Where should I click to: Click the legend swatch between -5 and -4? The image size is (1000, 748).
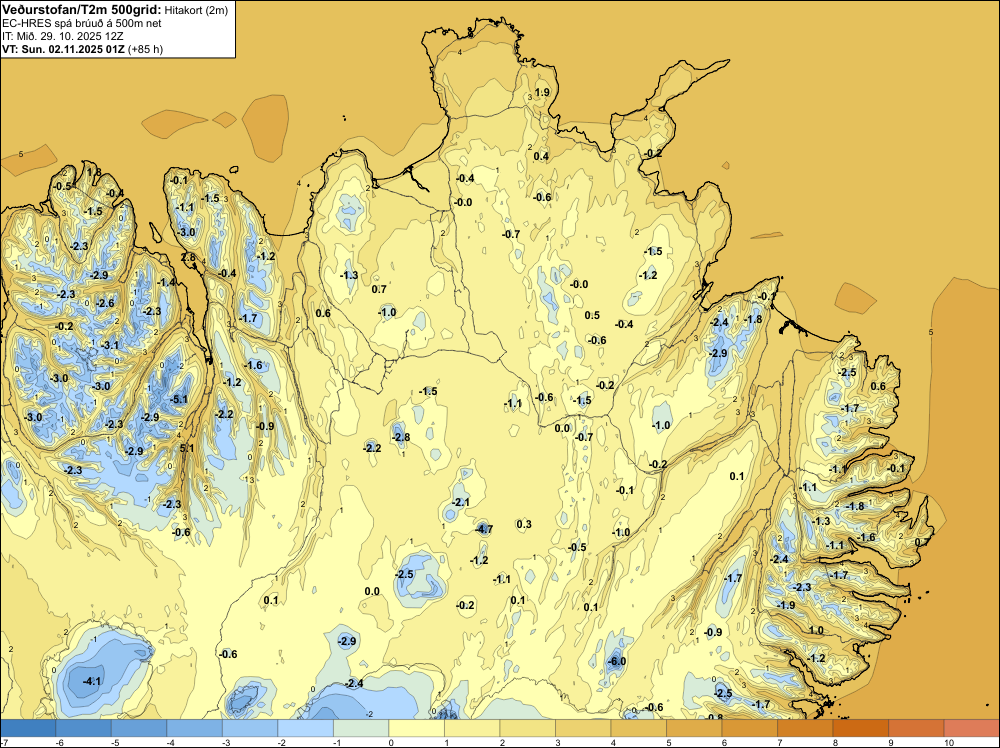pyautogui.click(x=139, y=728)
